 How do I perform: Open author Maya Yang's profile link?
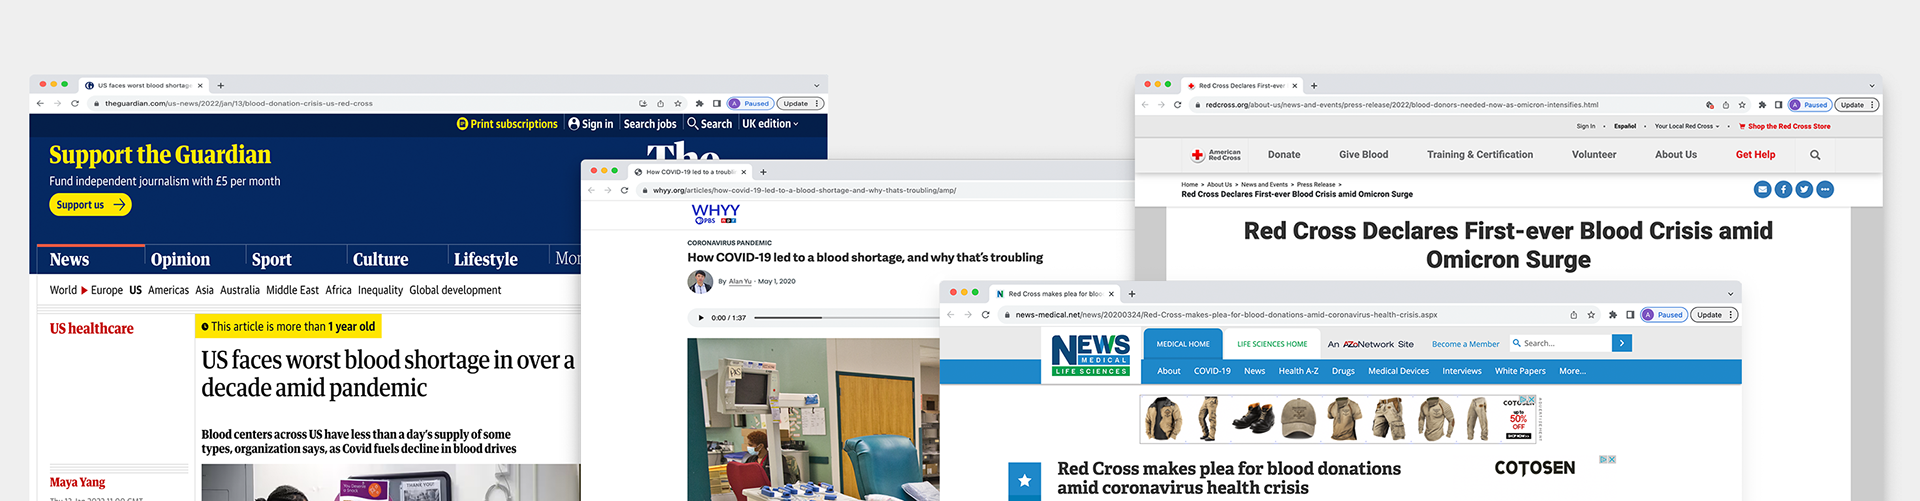pyautogui.click(x=77, y=482)
